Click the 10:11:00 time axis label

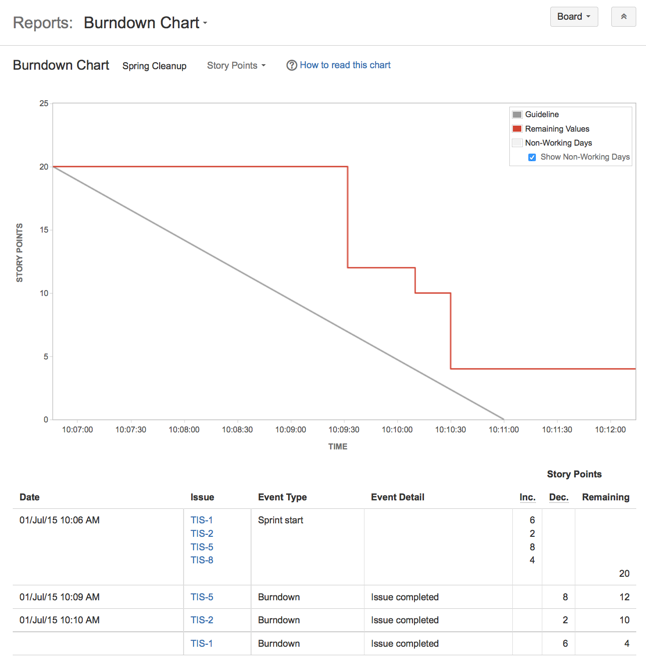click(503, 430)
